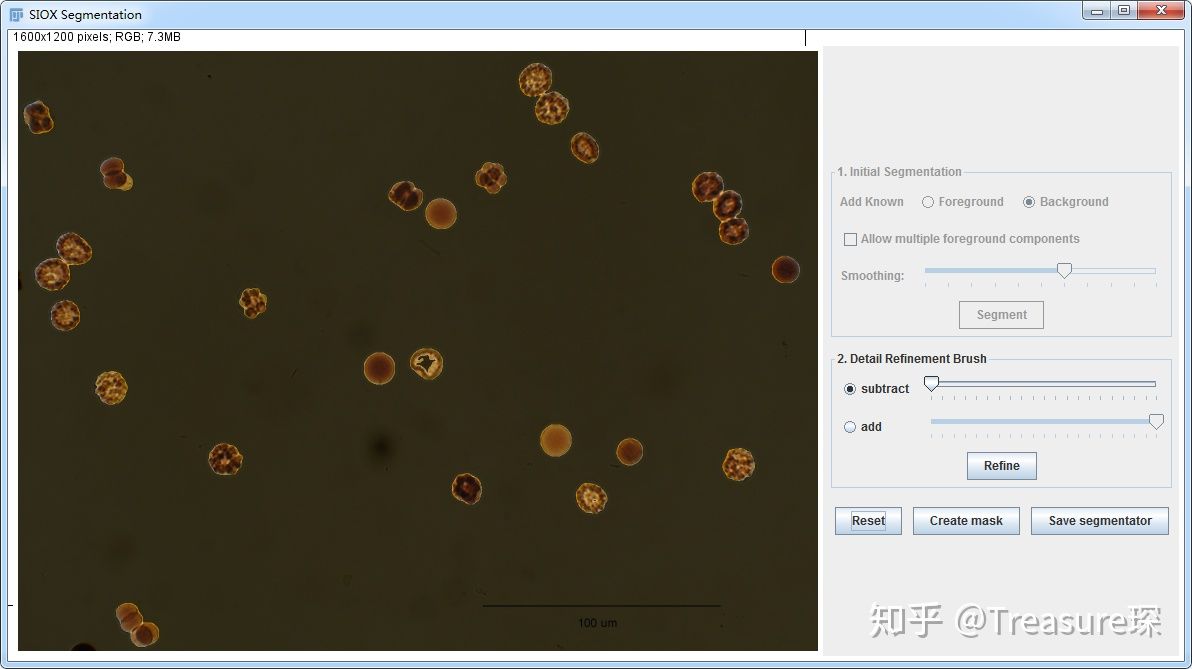Enable Allow multiple foreground components checkbox

pos(850,239)
